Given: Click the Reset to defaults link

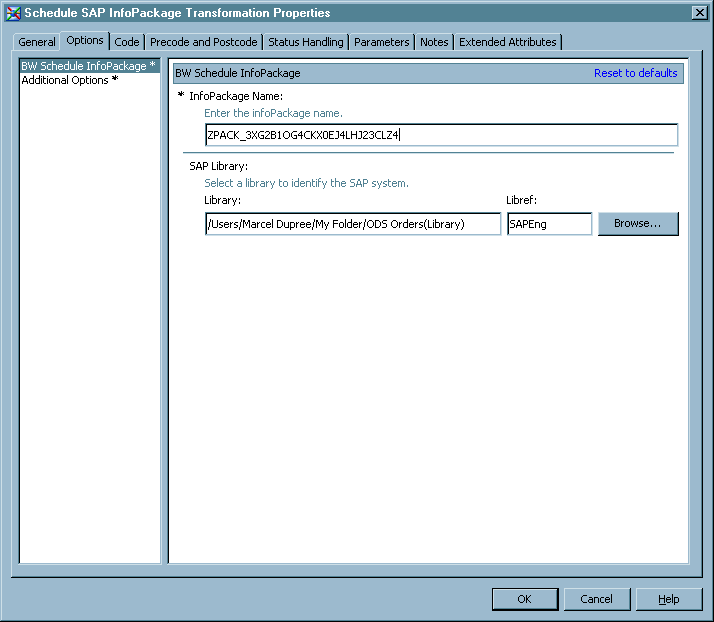Looking at the screenshot, I should pos(635,73).
